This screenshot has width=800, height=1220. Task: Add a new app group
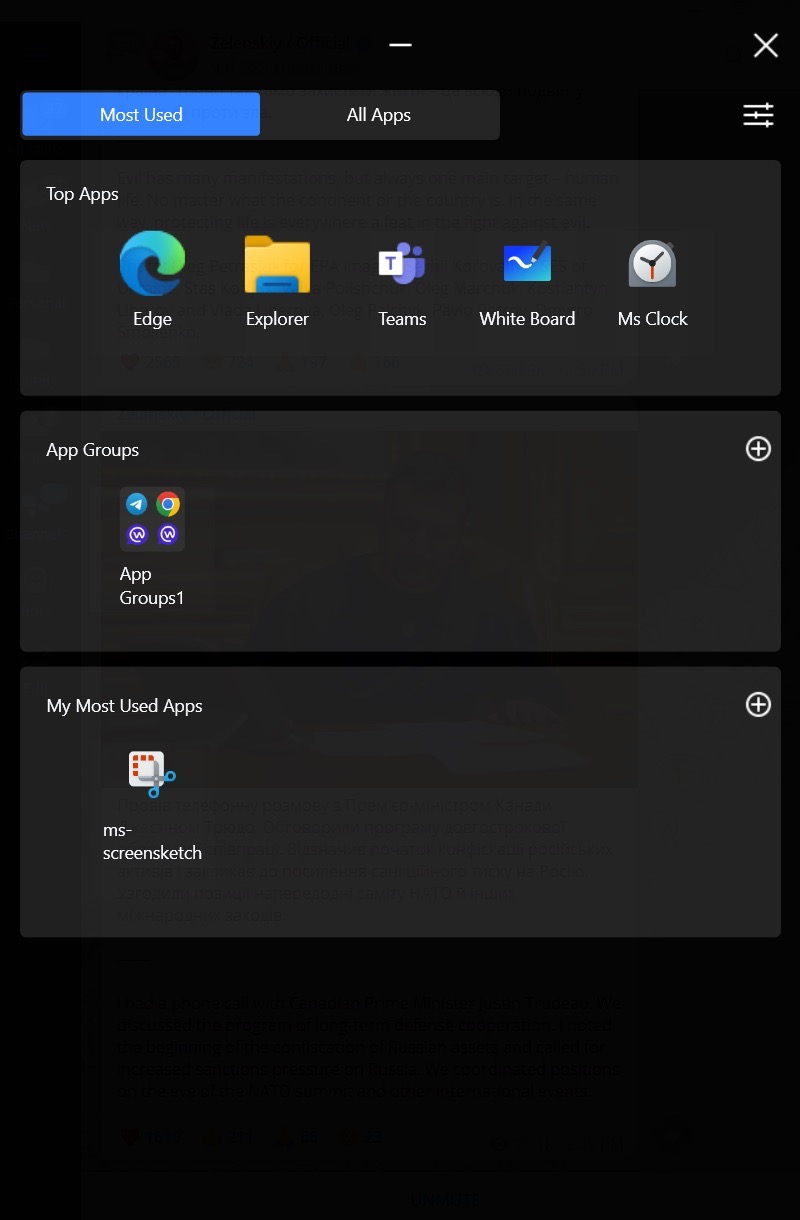(x=759, y=449)
